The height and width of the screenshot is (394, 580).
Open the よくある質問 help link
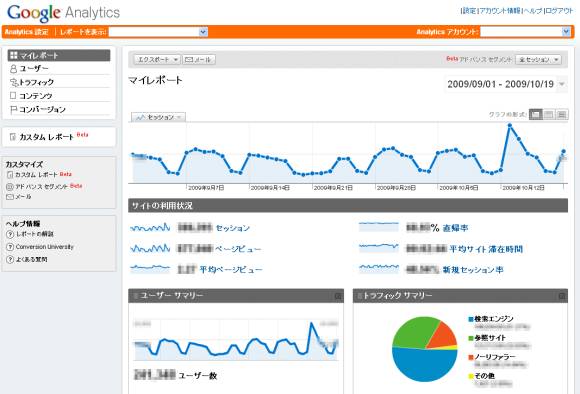31,259
